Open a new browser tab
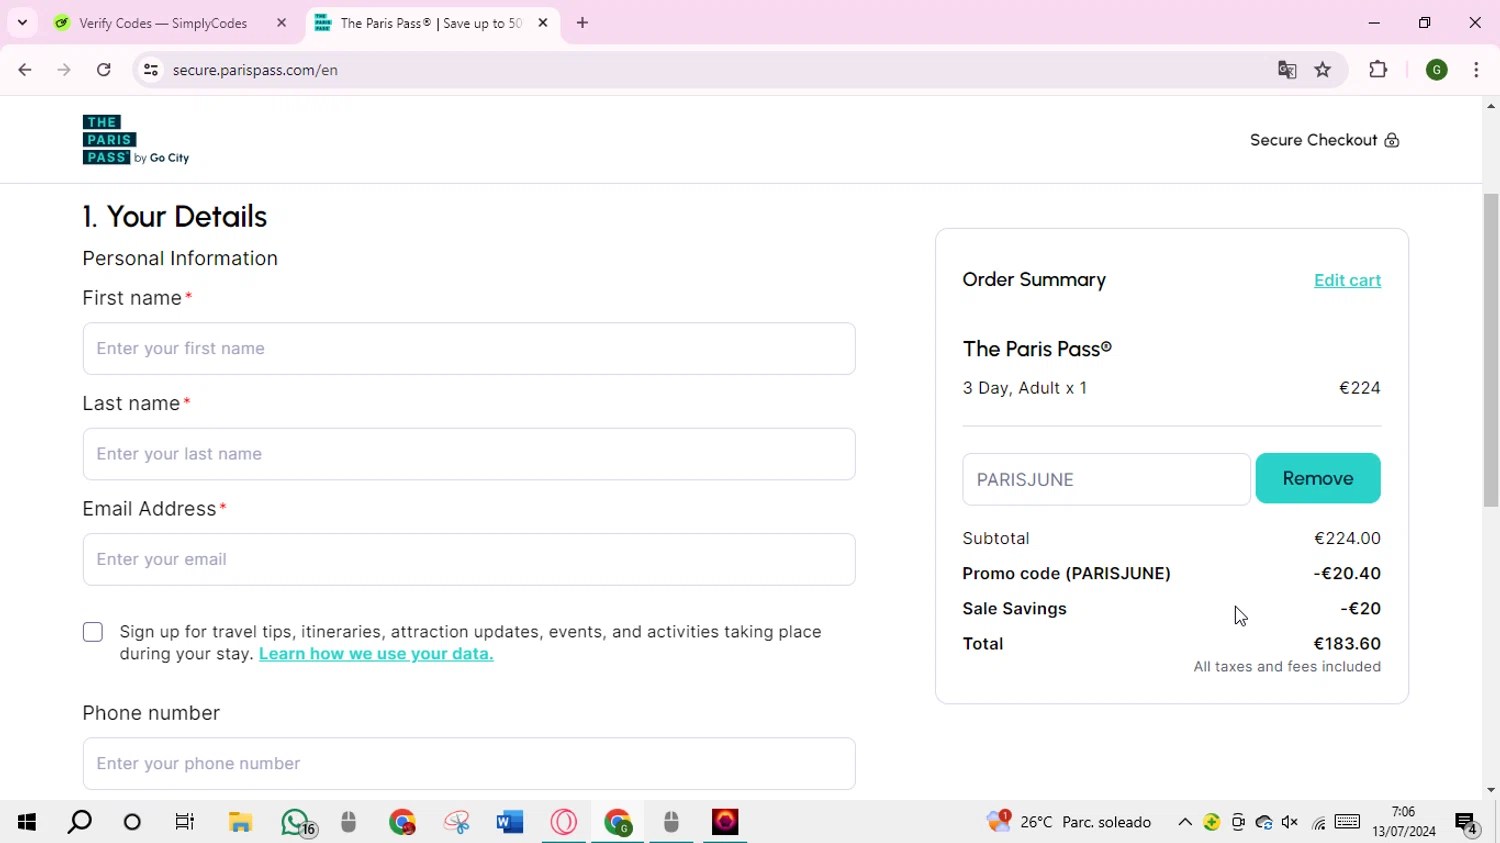 583,23
